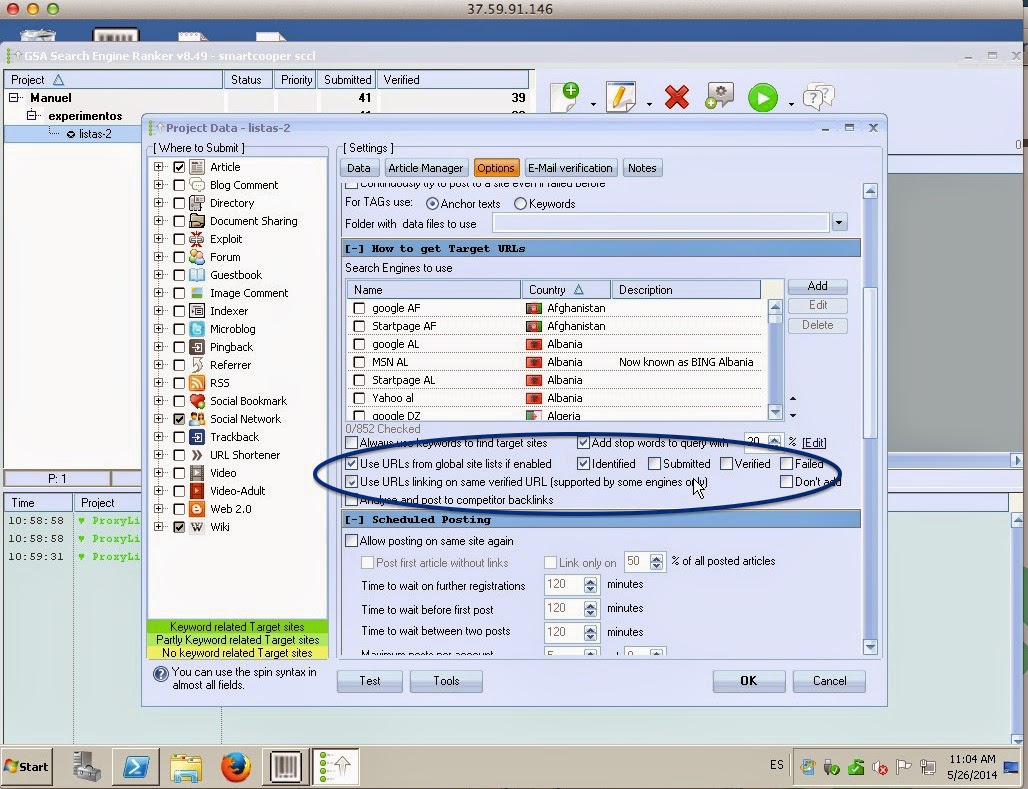Click the RSS feed icon
The image size is (1028, 789).
click(x=197, y=383)
